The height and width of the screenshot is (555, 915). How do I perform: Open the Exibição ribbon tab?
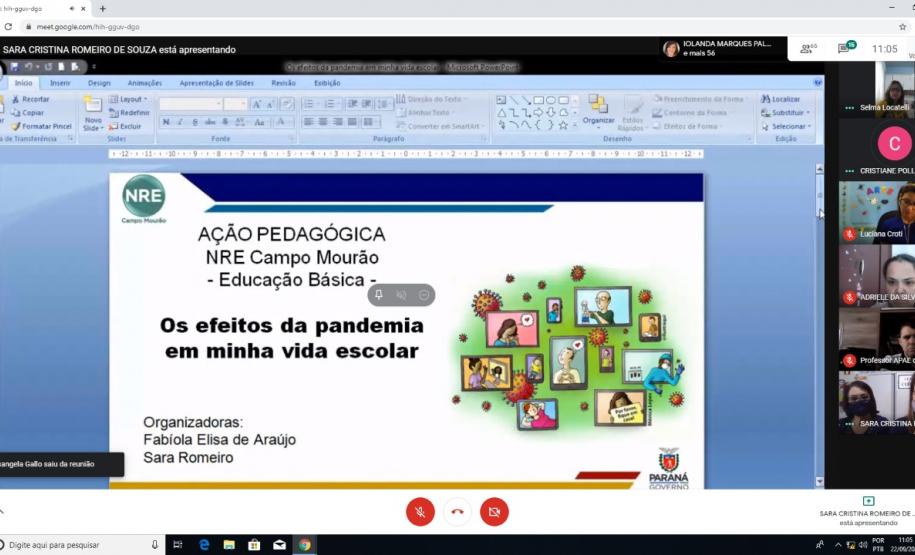327,83
